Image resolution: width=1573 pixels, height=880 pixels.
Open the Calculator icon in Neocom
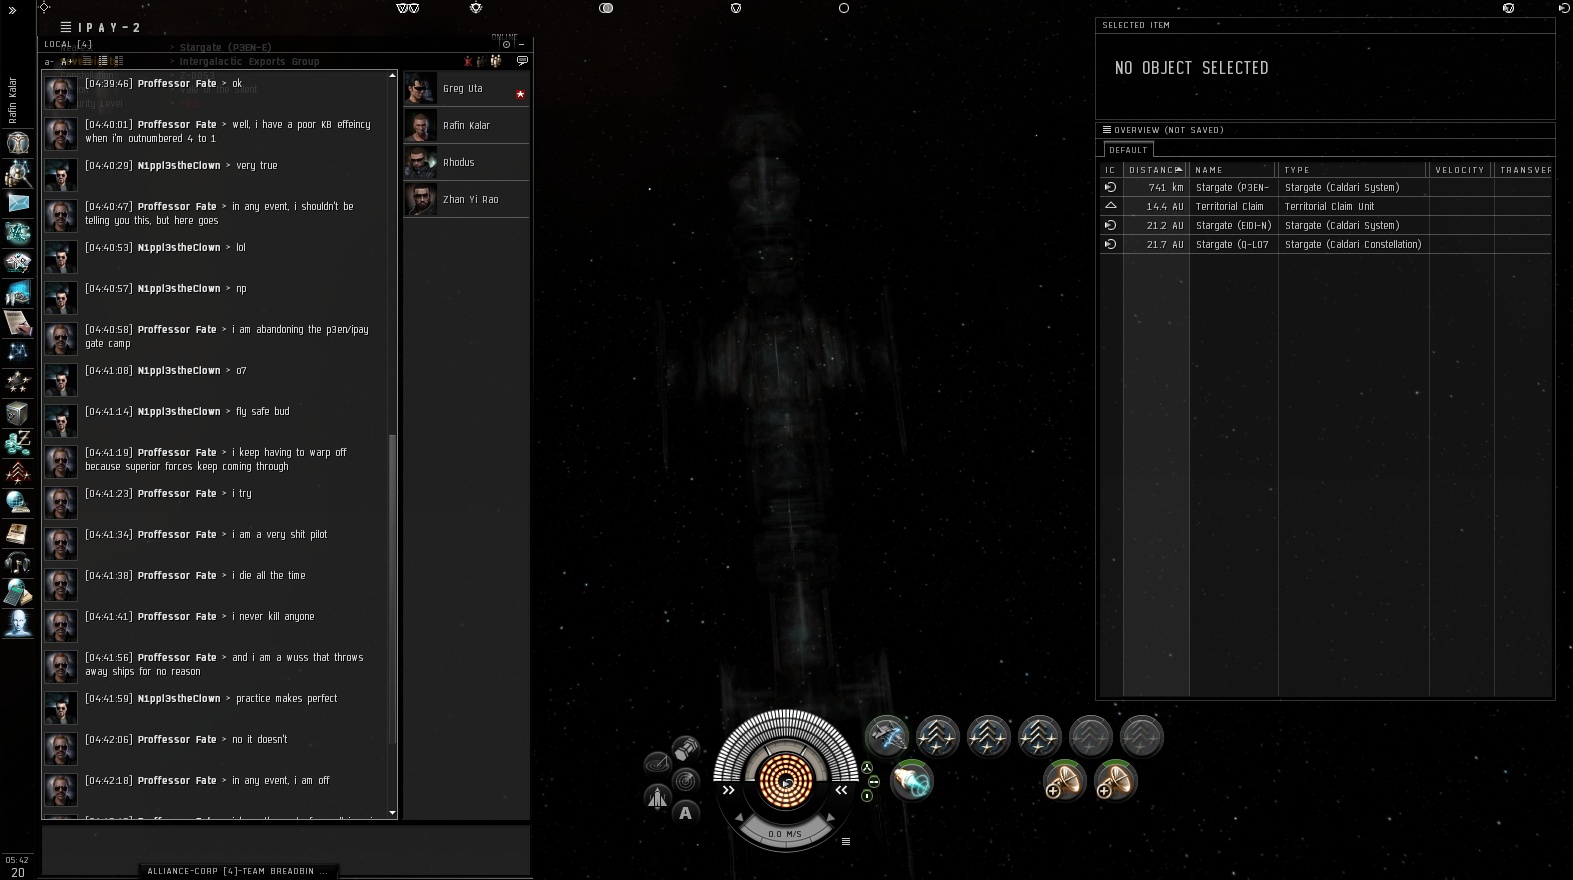coord(18,593)
